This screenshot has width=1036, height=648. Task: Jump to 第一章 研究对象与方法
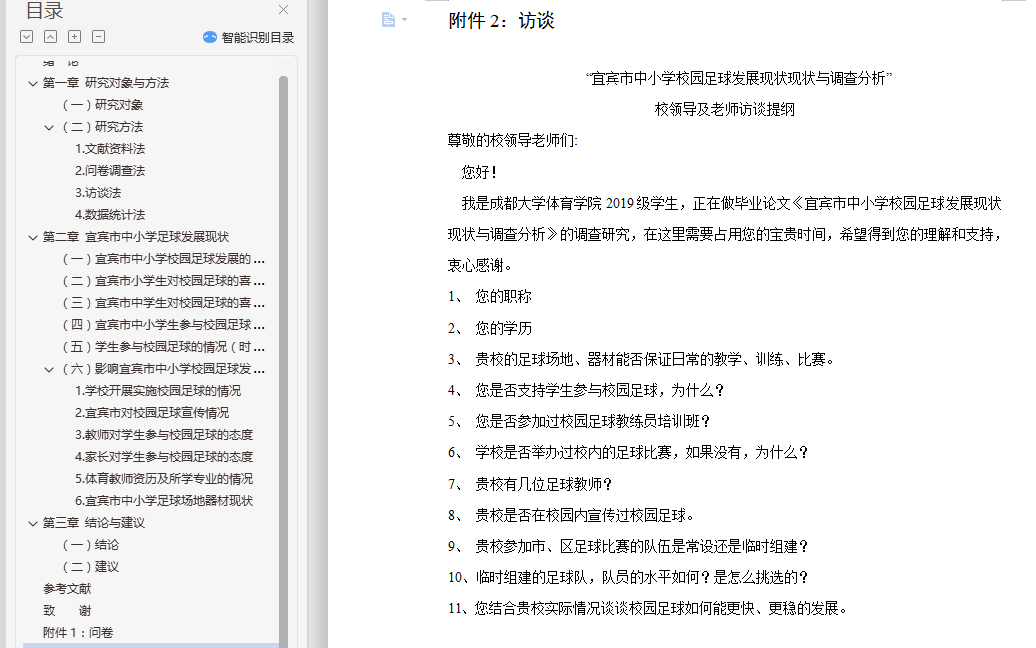pos(106,83)
